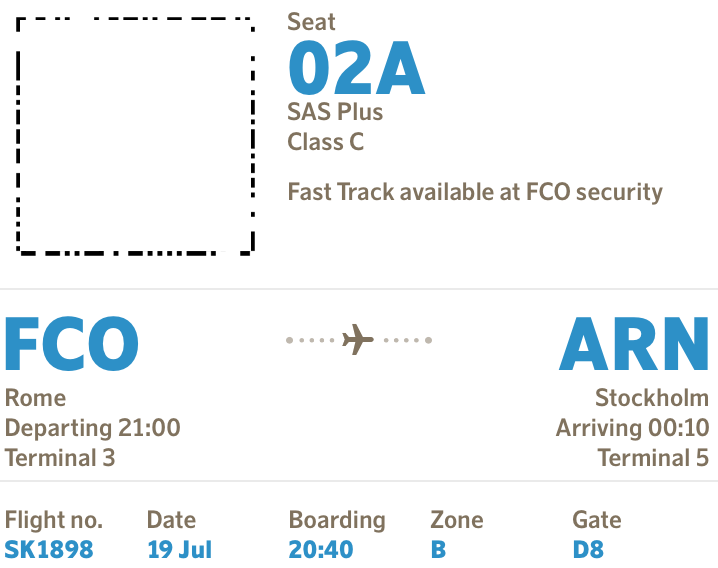
Task: Click the Class C text
Action: 326,142
